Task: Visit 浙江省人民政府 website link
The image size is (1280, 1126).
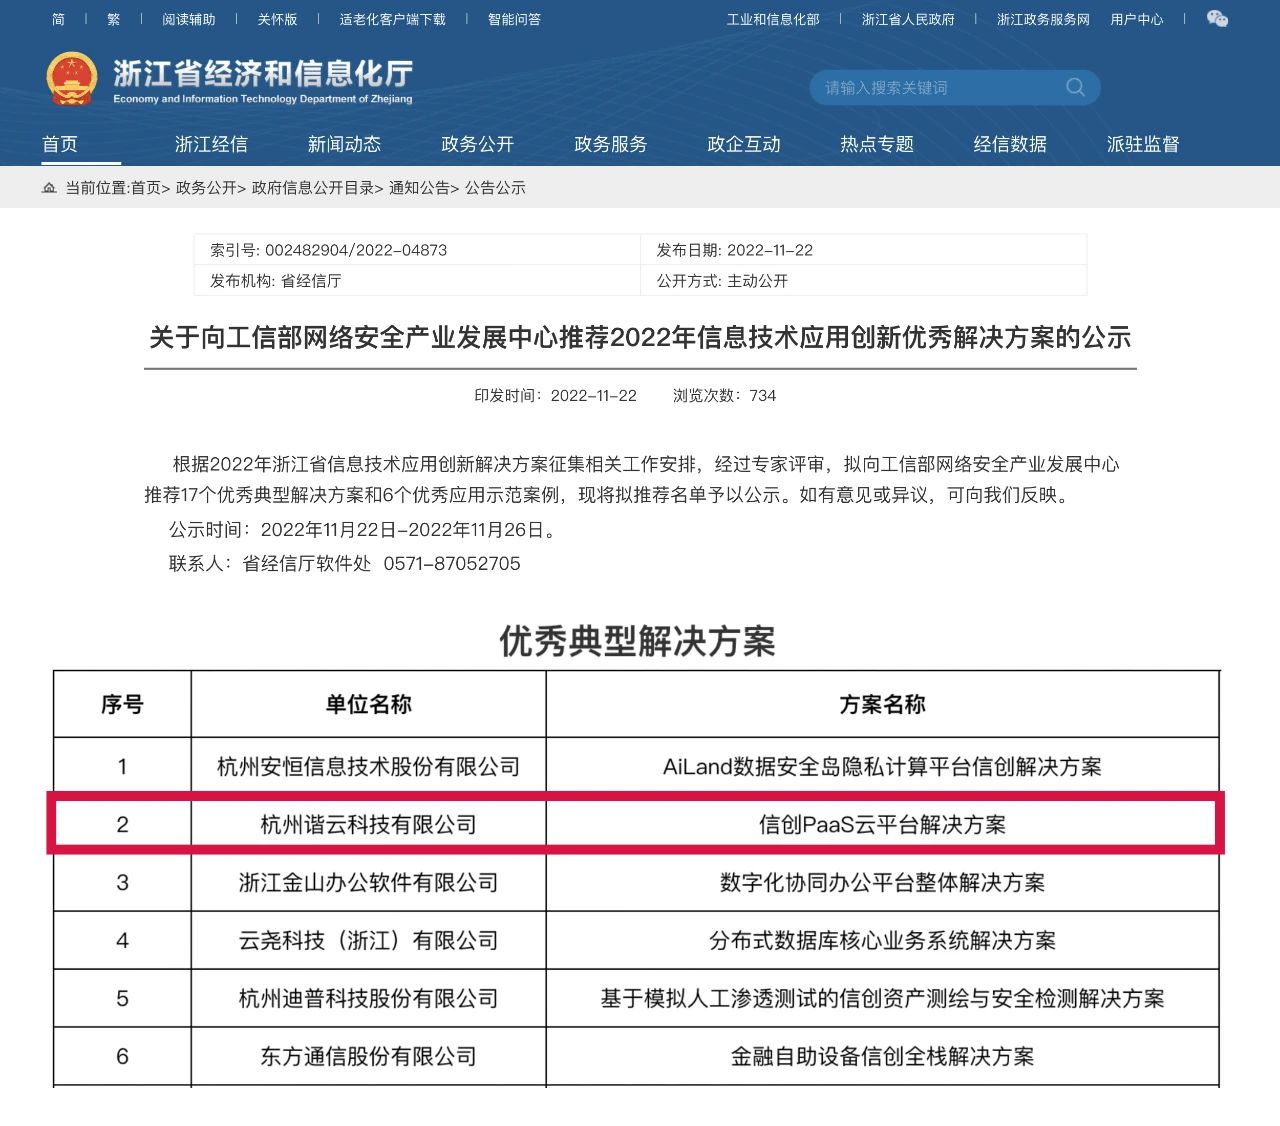Action: 908,19
